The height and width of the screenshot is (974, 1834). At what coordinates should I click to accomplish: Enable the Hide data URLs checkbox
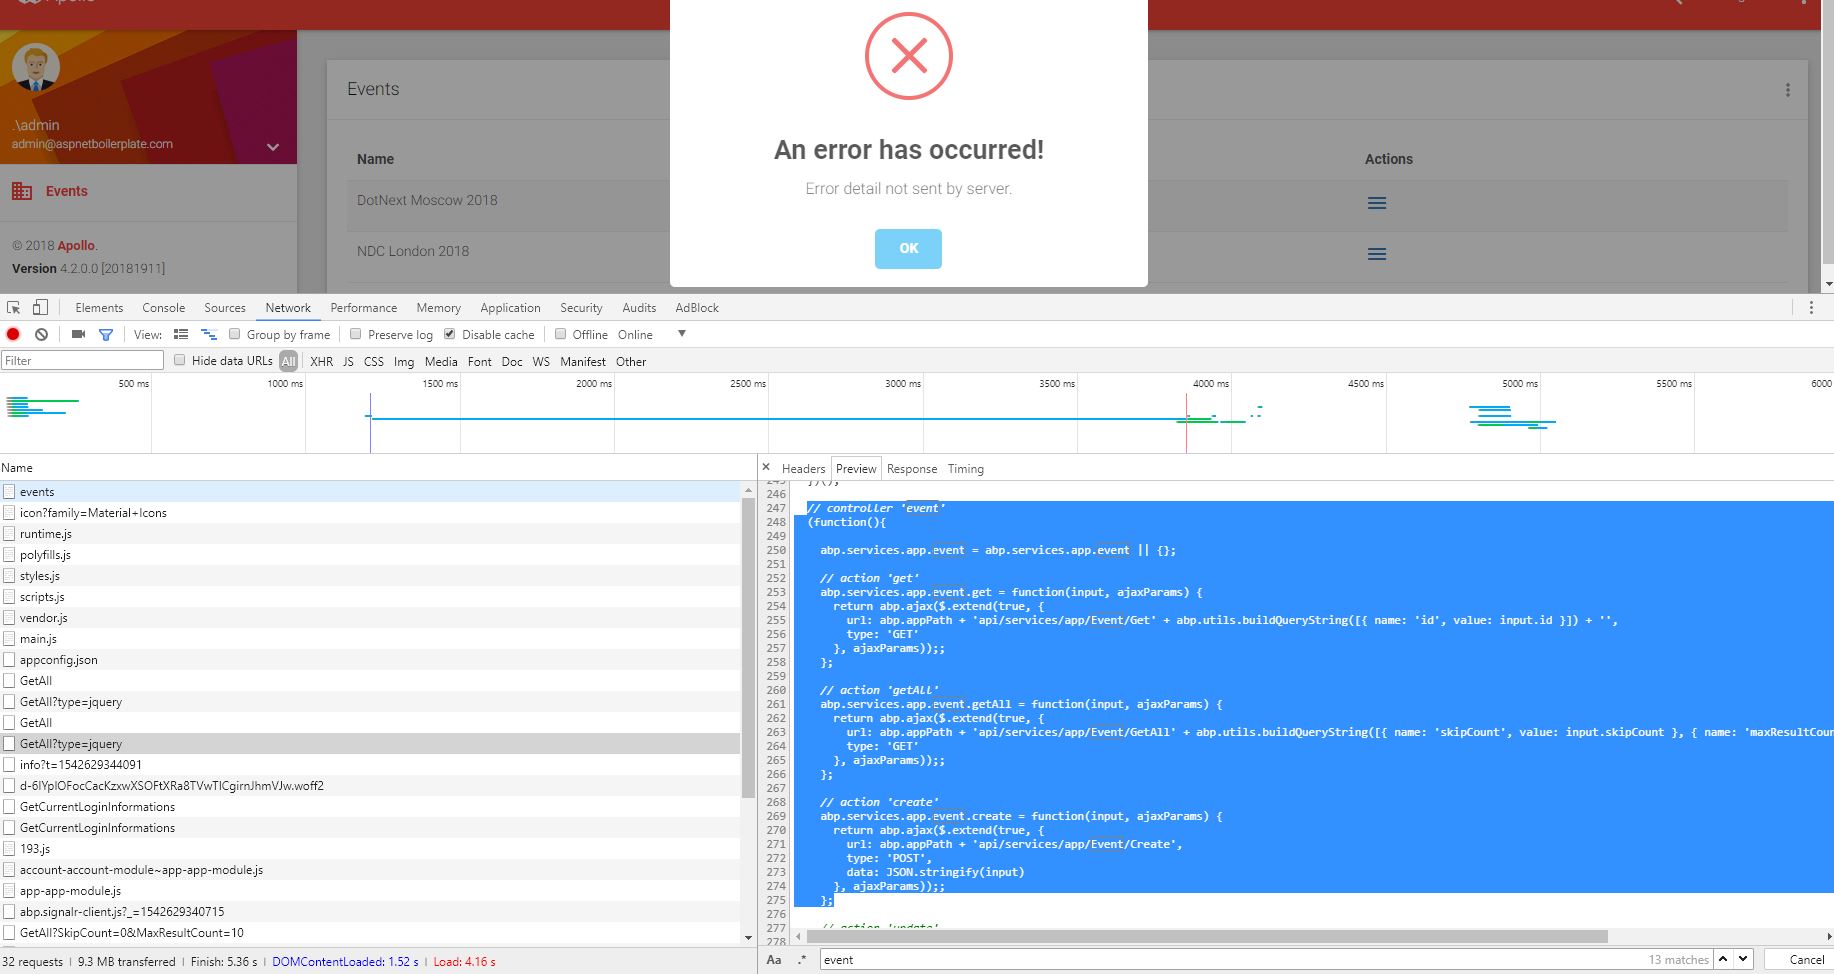click(x=179, y=361)
